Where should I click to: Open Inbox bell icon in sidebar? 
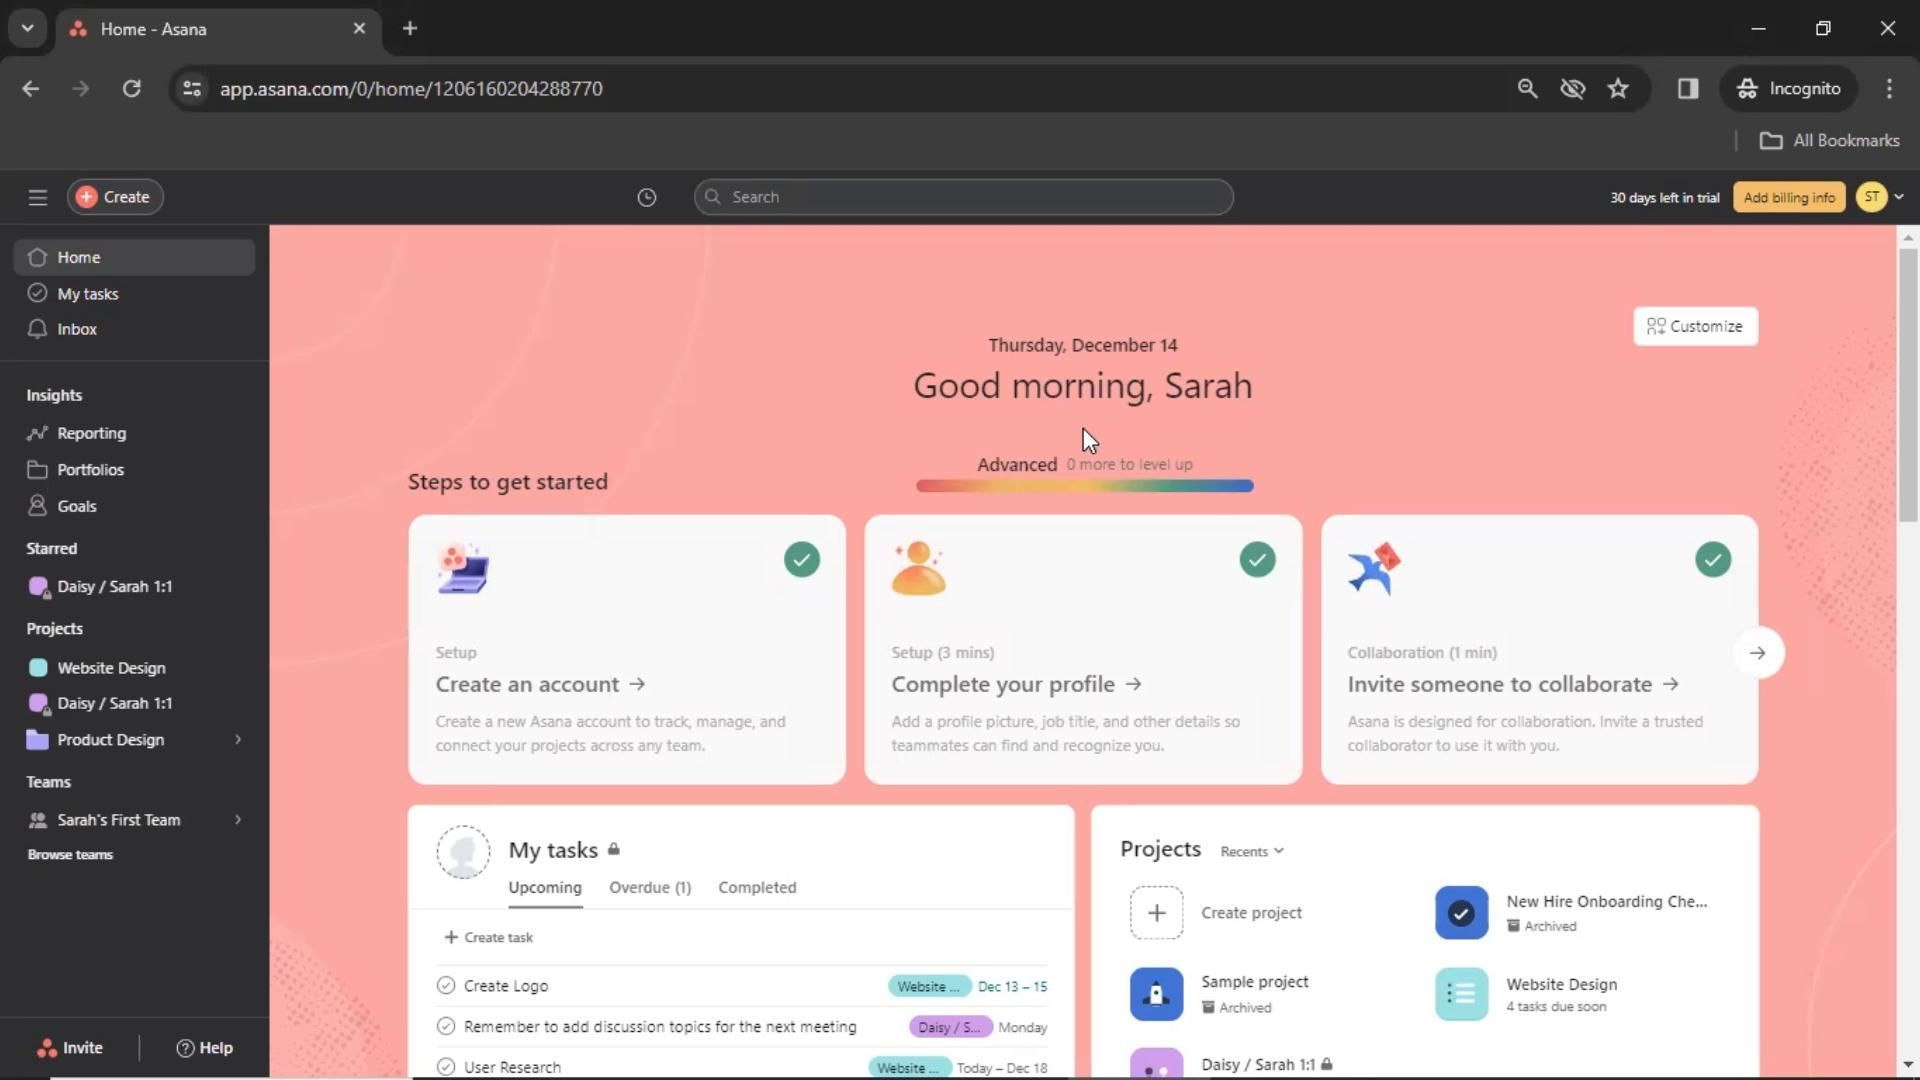click(x=38, y=329)
